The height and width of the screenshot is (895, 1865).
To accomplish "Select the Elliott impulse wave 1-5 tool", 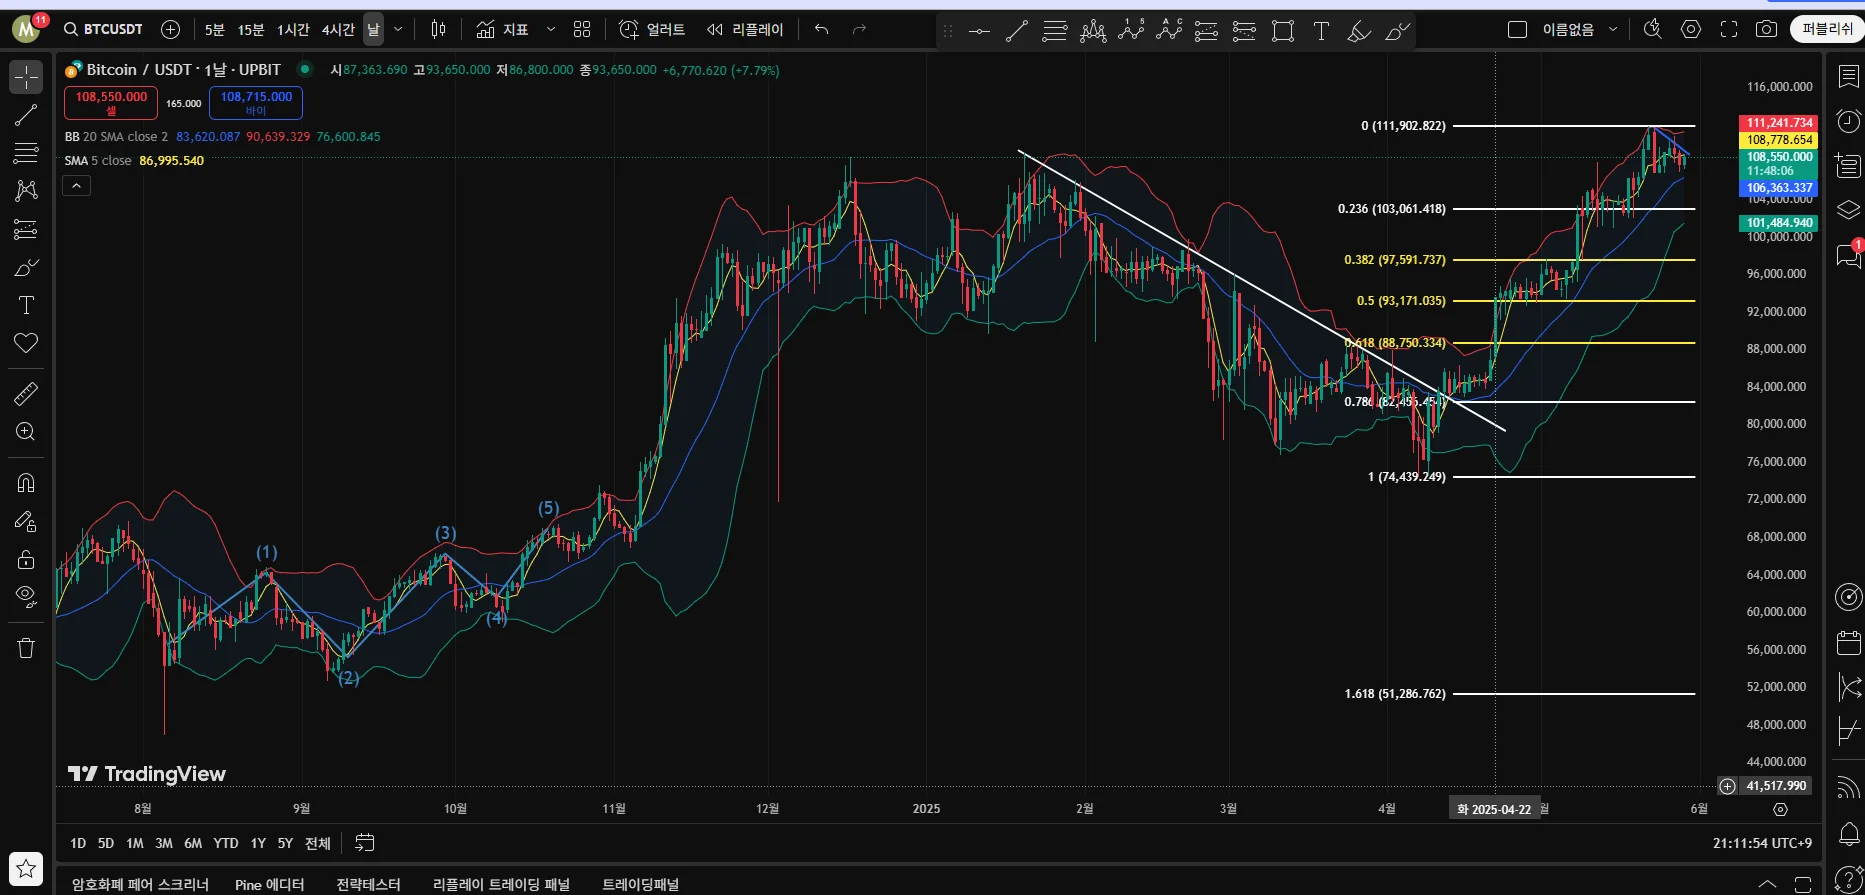I will (x=1131, y=32).
